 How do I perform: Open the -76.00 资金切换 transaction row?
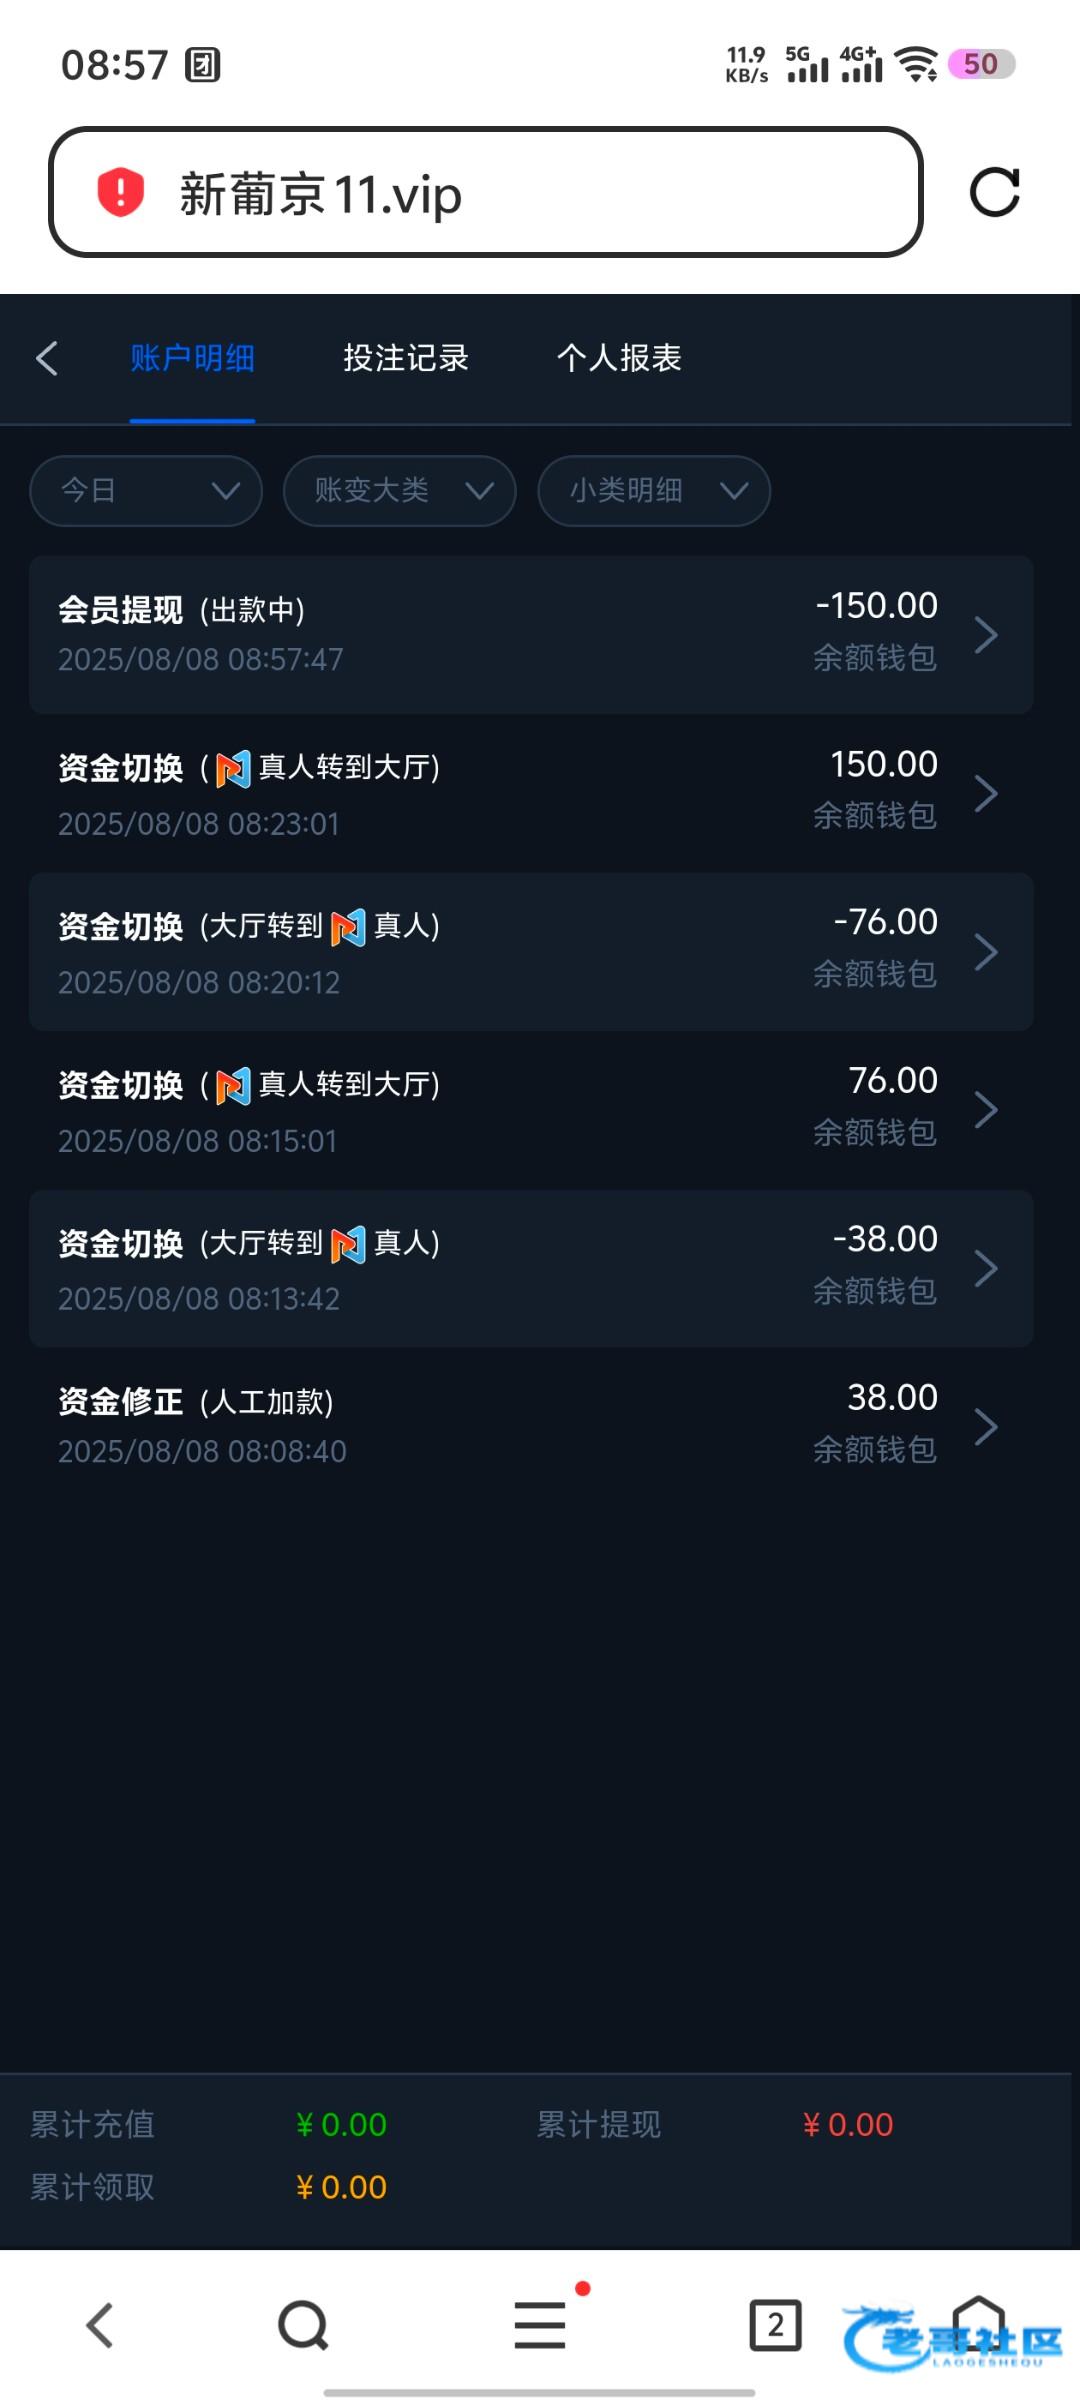(x=531, y=951)
